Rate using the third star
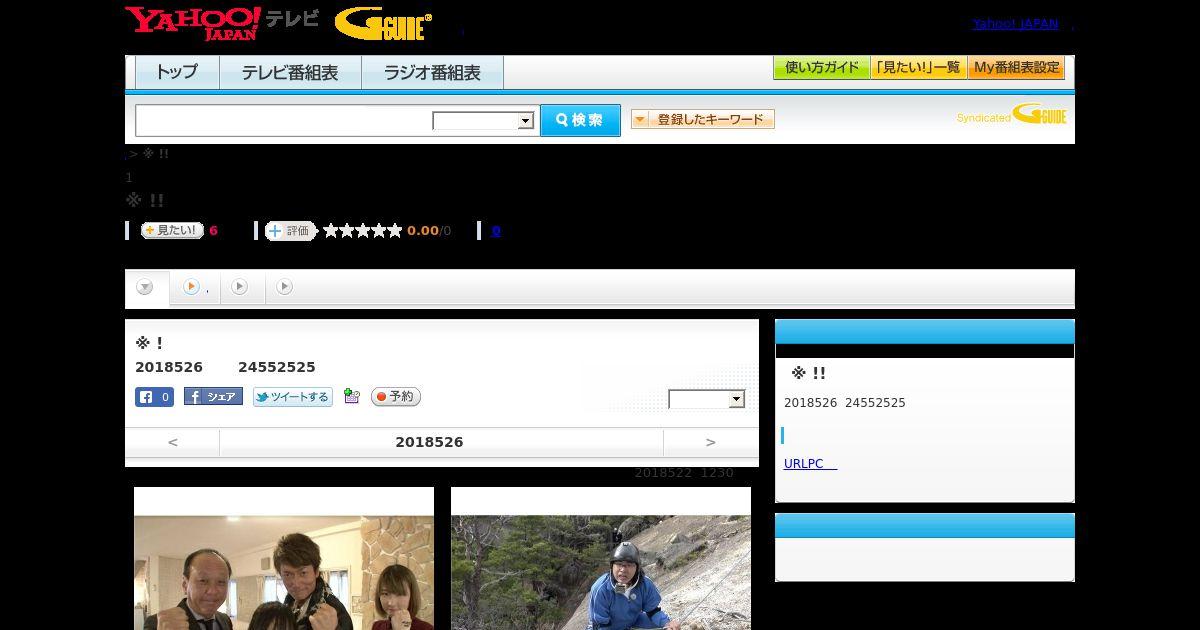 (x=363, y=231)
